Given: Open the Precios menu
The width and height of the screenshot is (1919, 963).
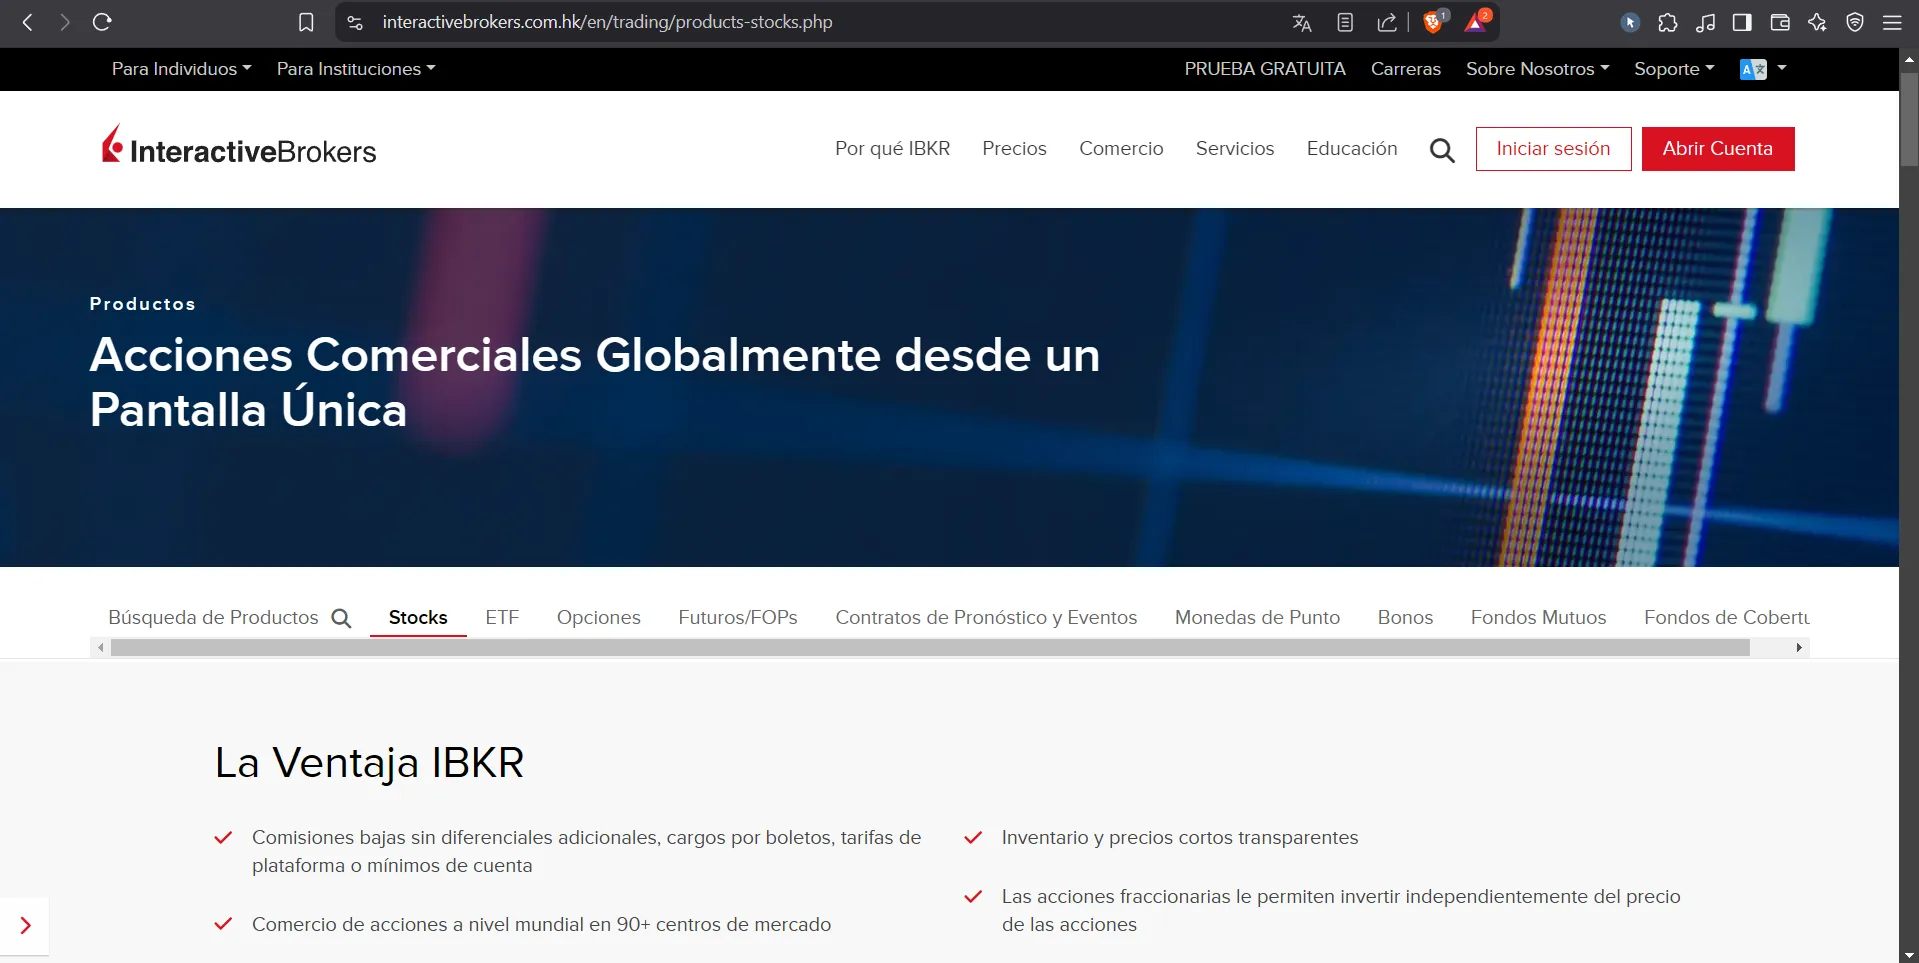Looking at the screenshot, I should [x=1014, y=148].
